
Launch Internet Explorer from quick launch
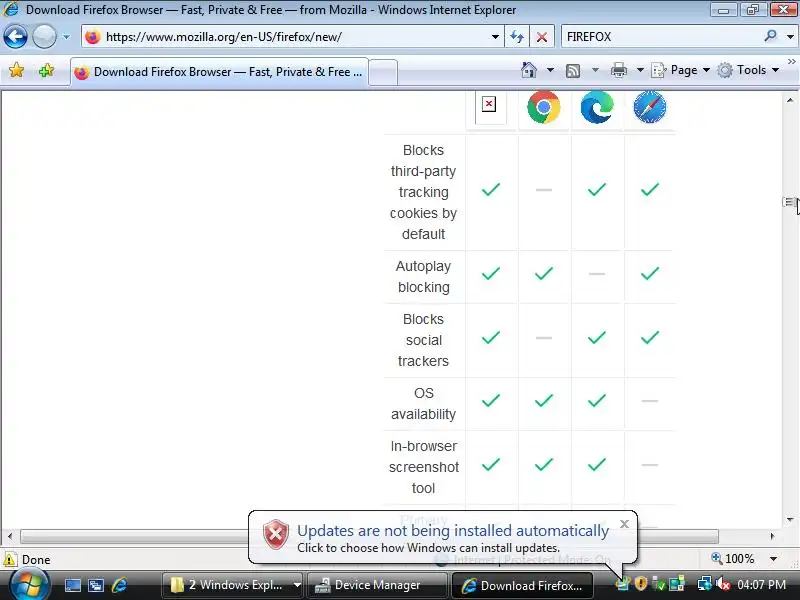119,585
